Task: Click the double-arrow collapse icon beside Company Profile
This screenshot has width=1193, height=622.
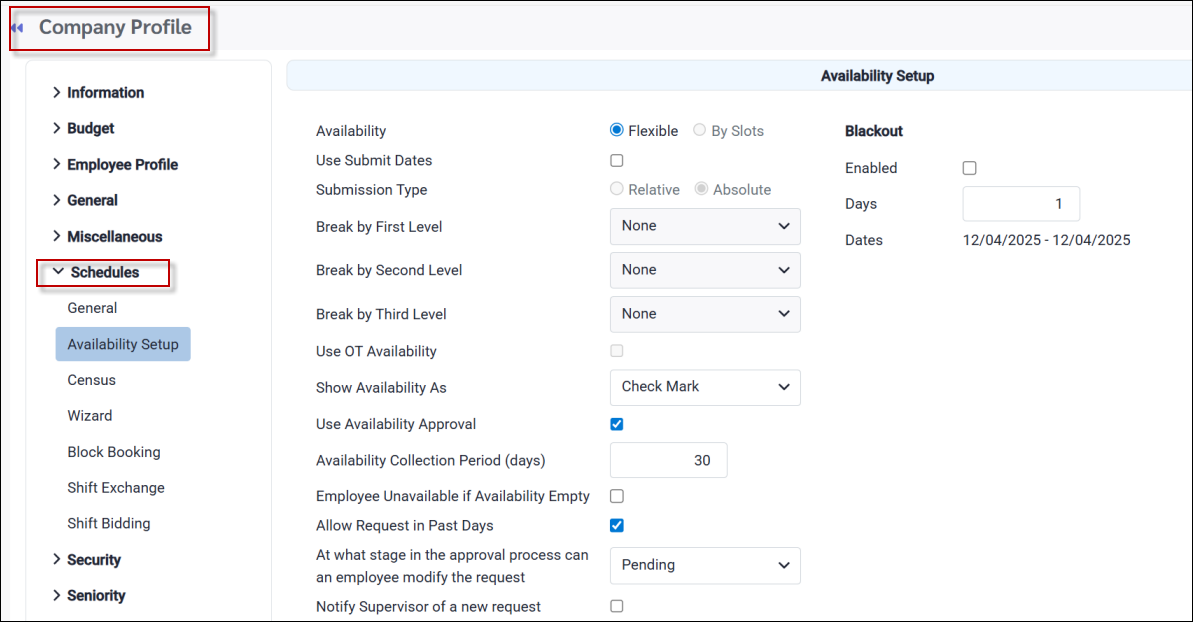Action: 17,28
